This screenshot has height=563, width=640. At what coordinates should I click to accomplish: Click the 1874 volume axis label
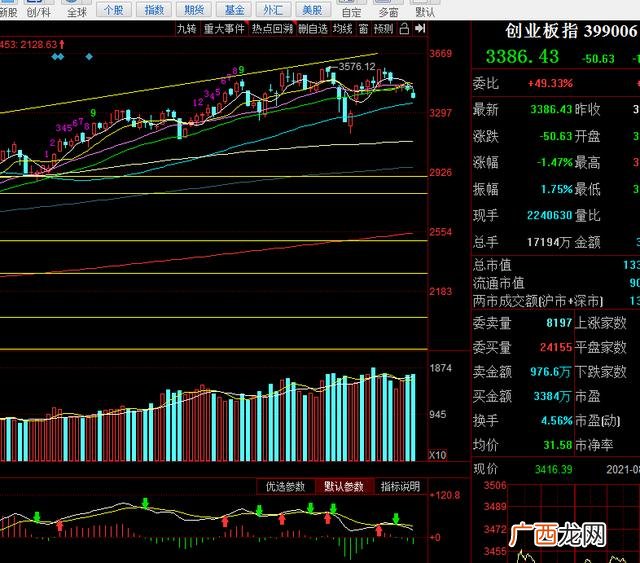coord(441,368)
